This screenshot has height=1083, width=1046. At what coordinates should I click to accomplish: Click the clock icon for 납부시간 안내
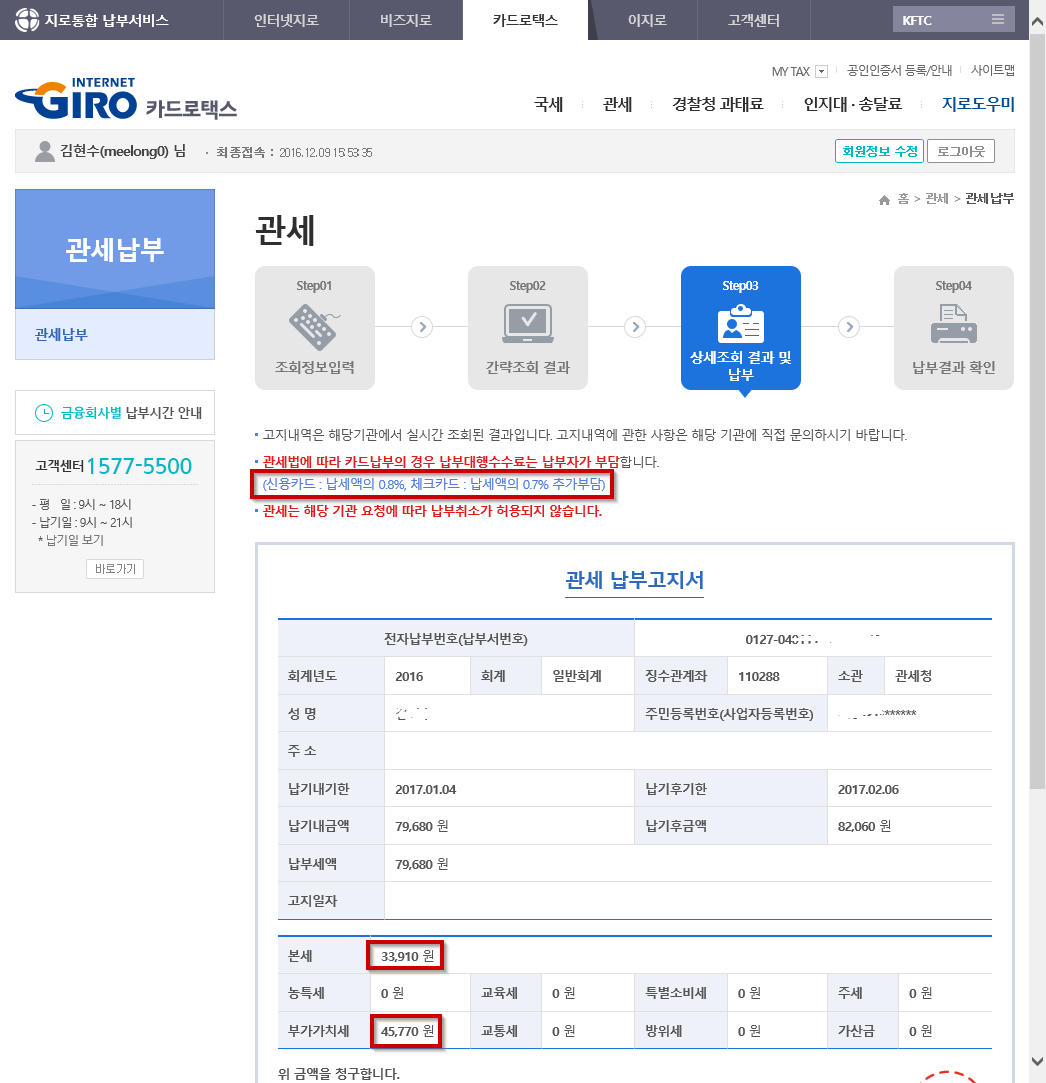(x=44, y=413)
